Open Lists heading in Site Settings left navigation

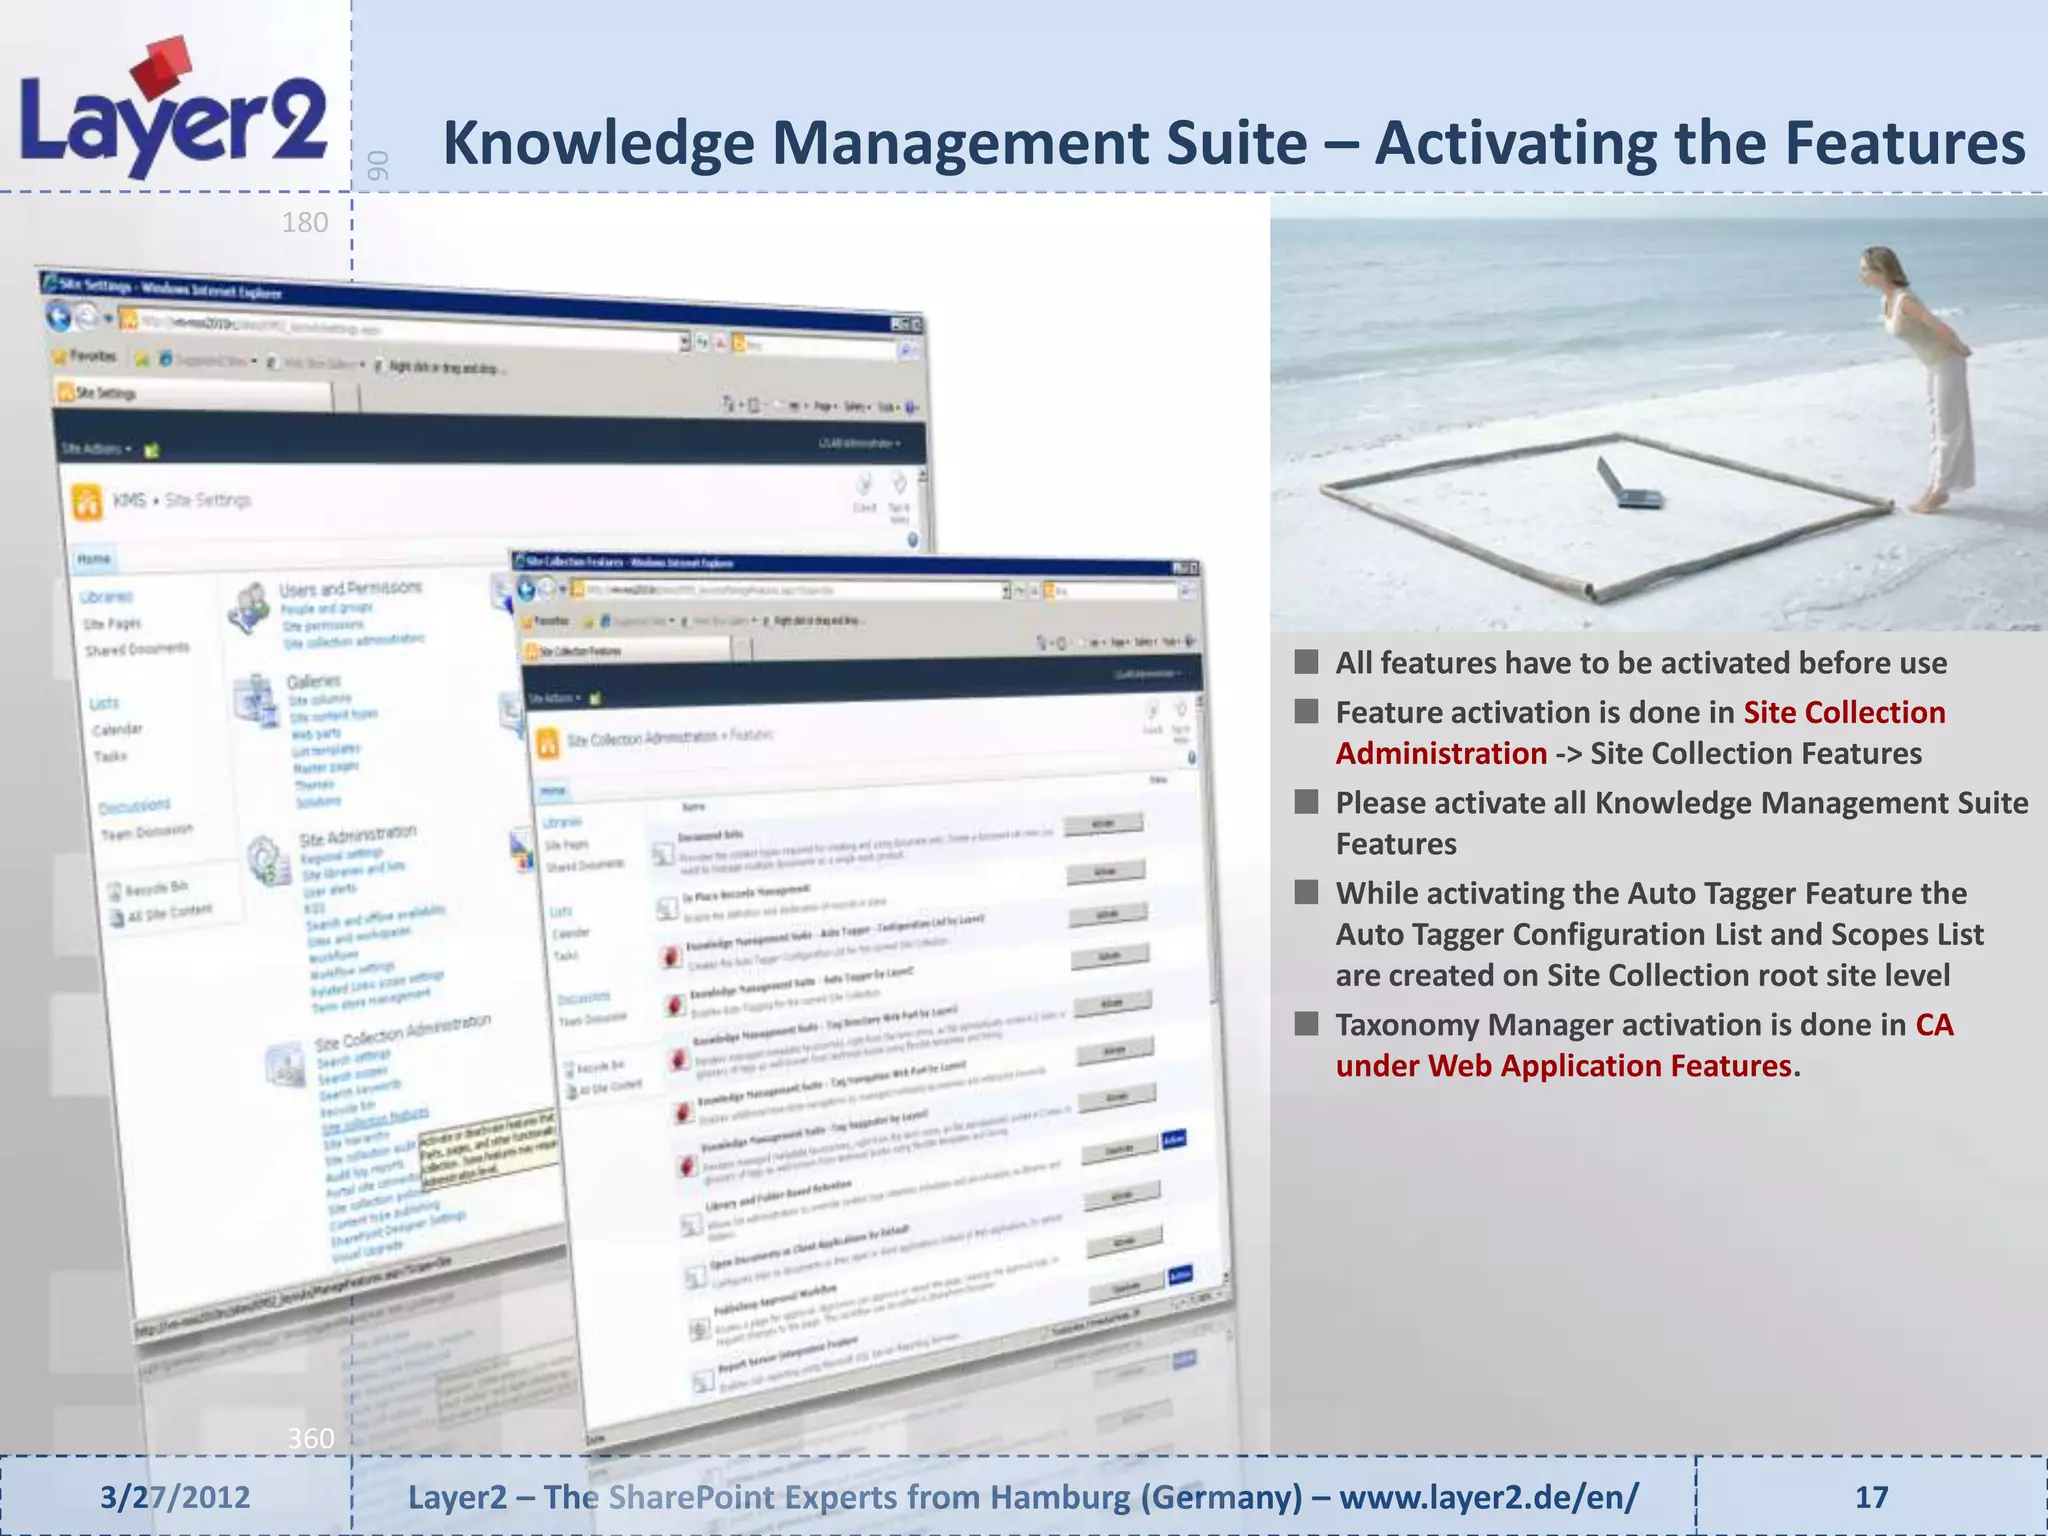coord(103,703)
